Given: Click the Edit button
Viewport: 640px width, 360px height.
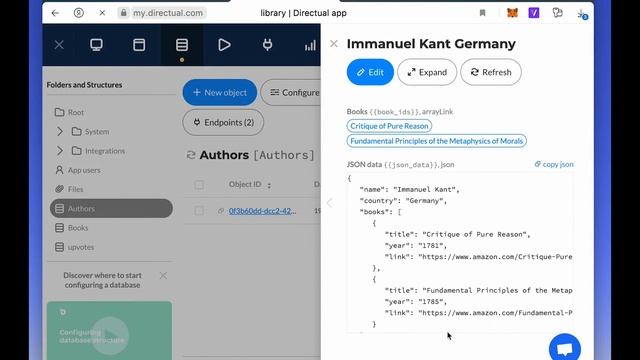Looking at the screenshot, I should 370,72.
